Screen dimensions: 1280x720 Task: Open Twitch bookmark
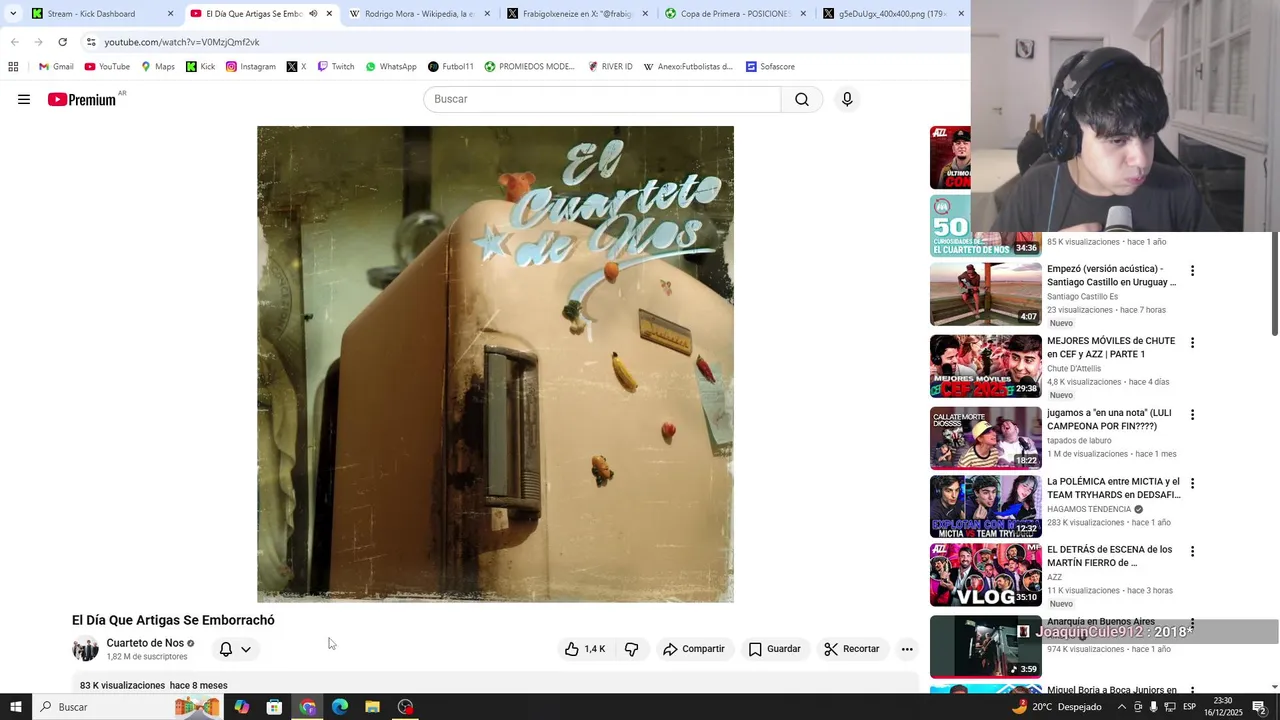pos(336,67)
